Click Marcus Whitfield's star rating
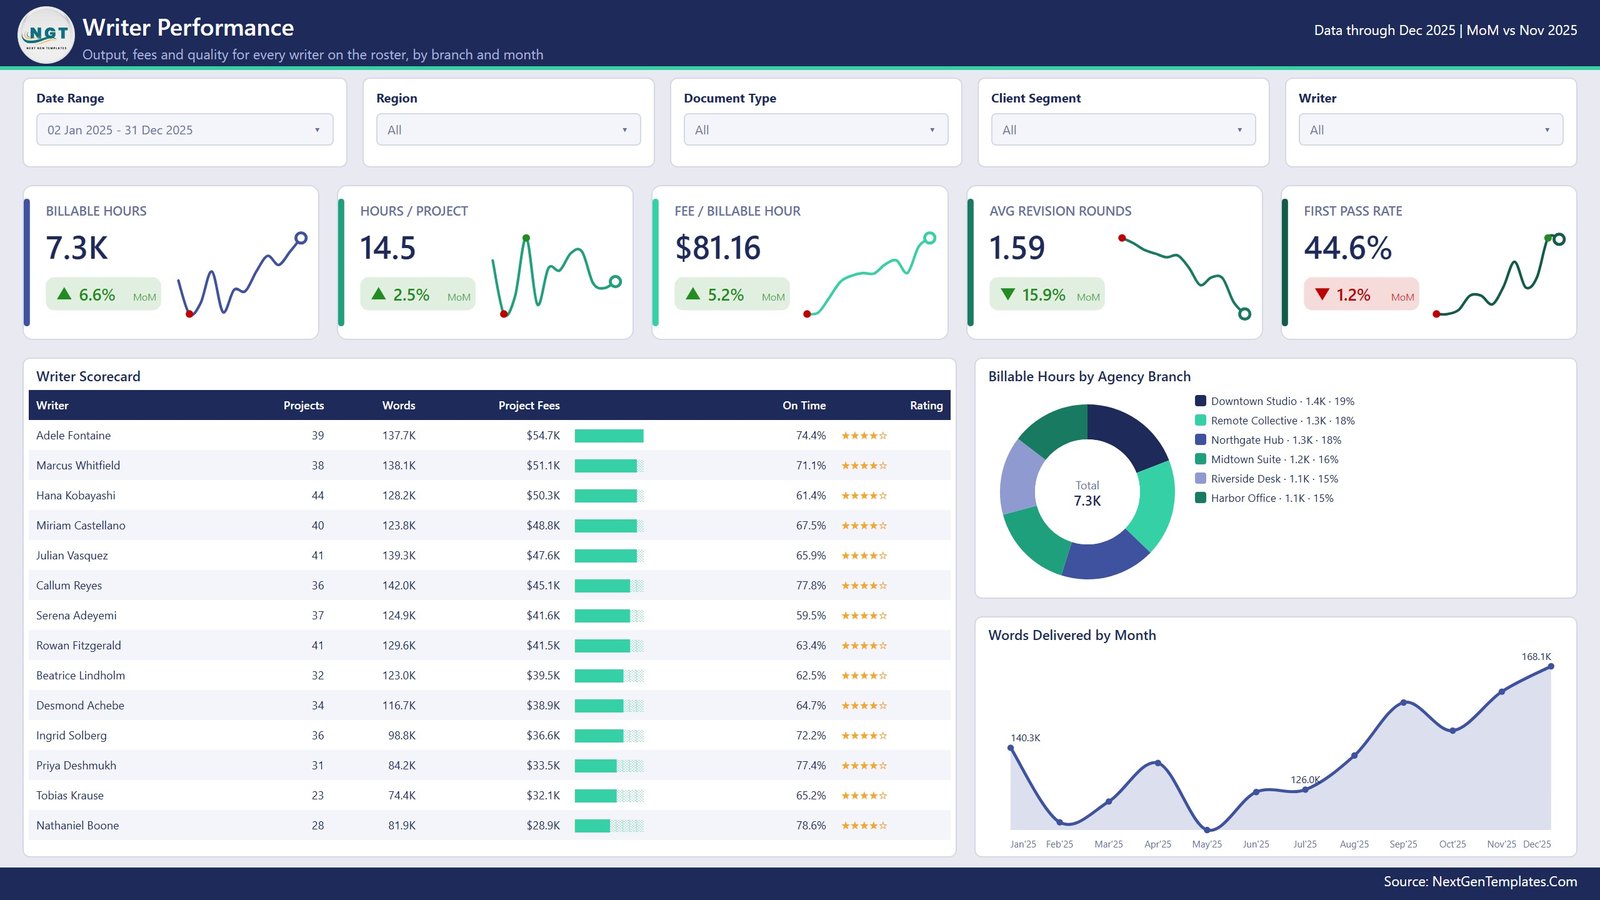 (x=864, y=465)
